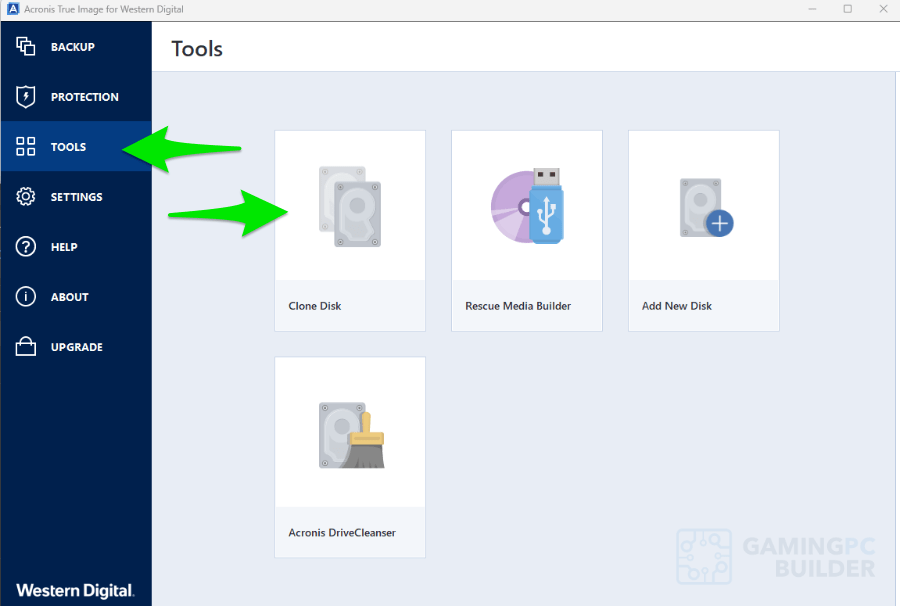Maximize the Acronis window
The width and height of the screenshot is (900, 606).
[x=848, y=9]
